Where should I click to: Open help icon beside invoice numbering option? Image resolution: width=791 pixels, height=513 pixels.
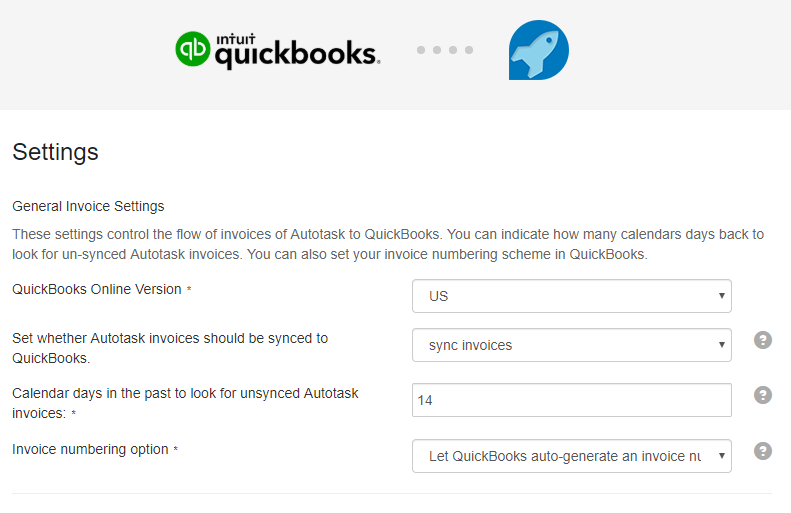[763, 451]
